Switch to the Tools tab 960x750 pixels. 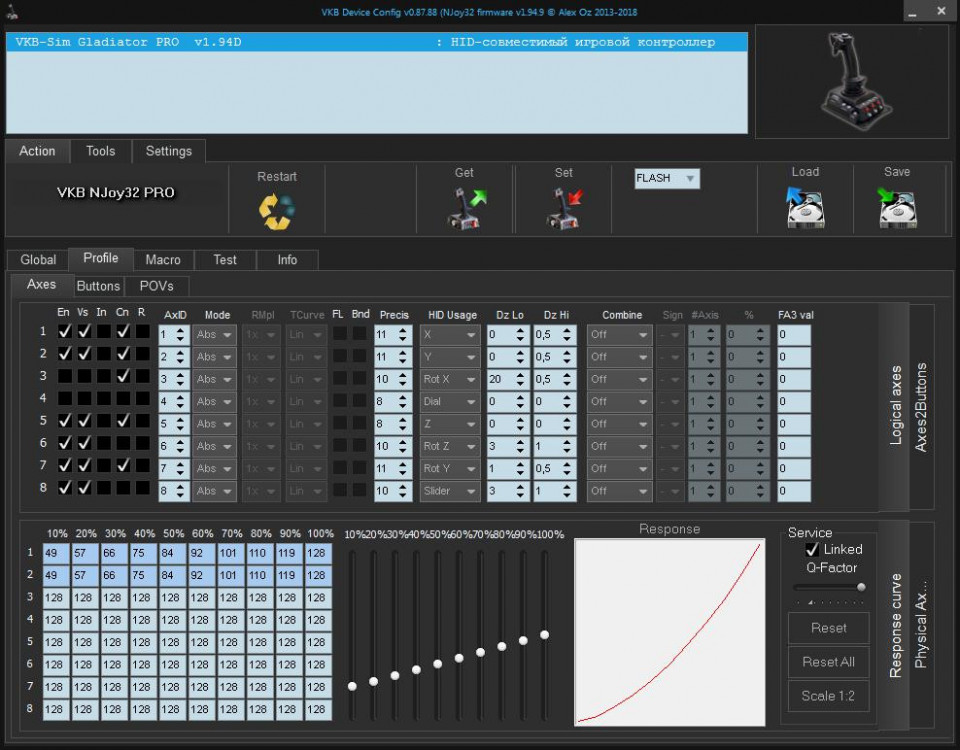(x=100, y=151)
